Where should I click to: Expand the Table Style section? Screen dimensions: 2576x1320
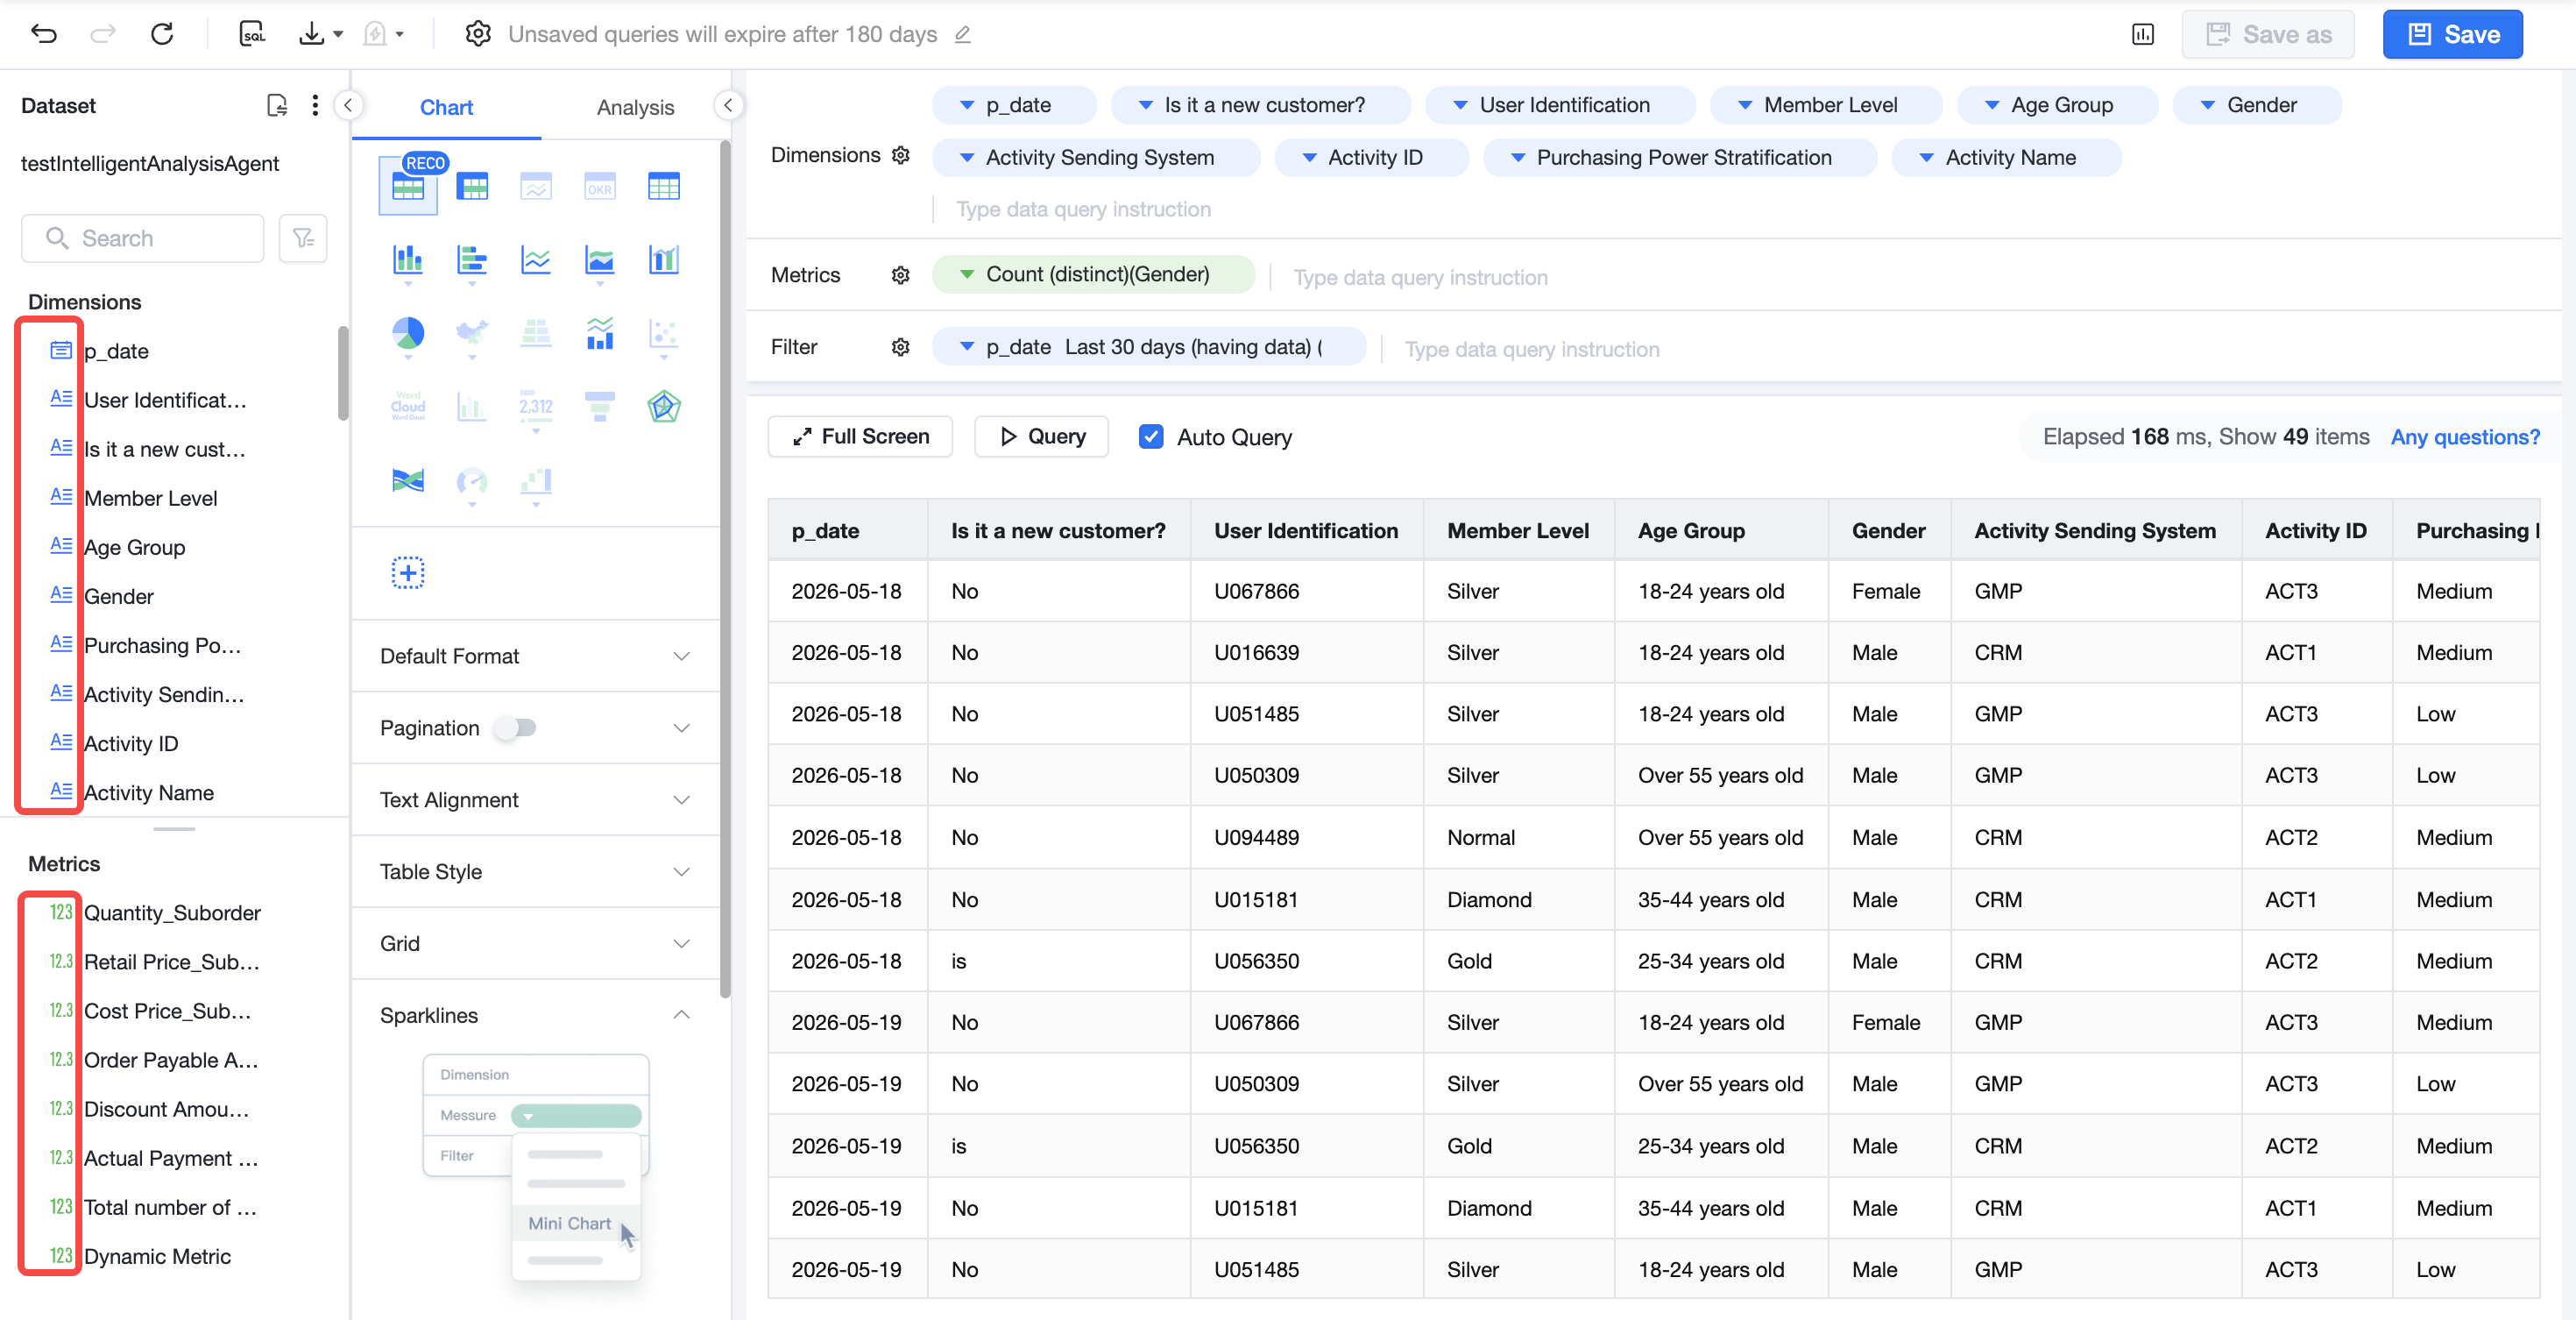click(x=535, y=871)
